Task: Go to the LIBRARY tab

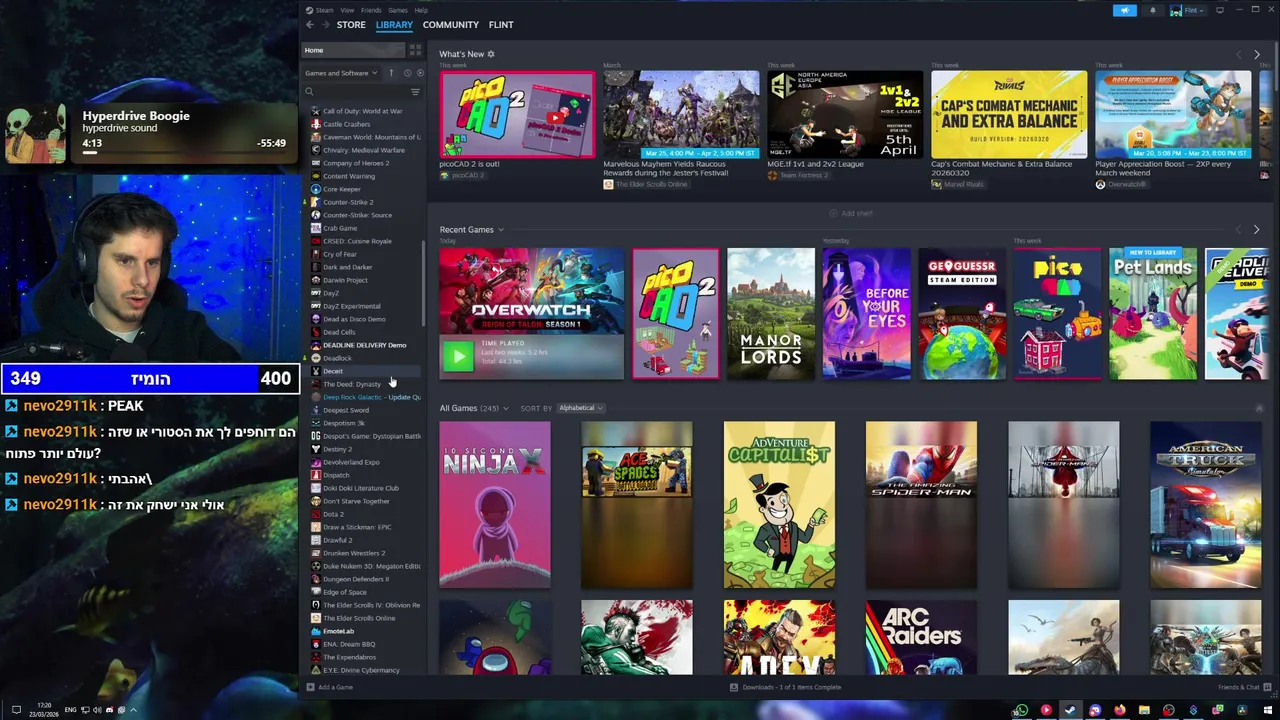Action: click(x=394, y=25)
